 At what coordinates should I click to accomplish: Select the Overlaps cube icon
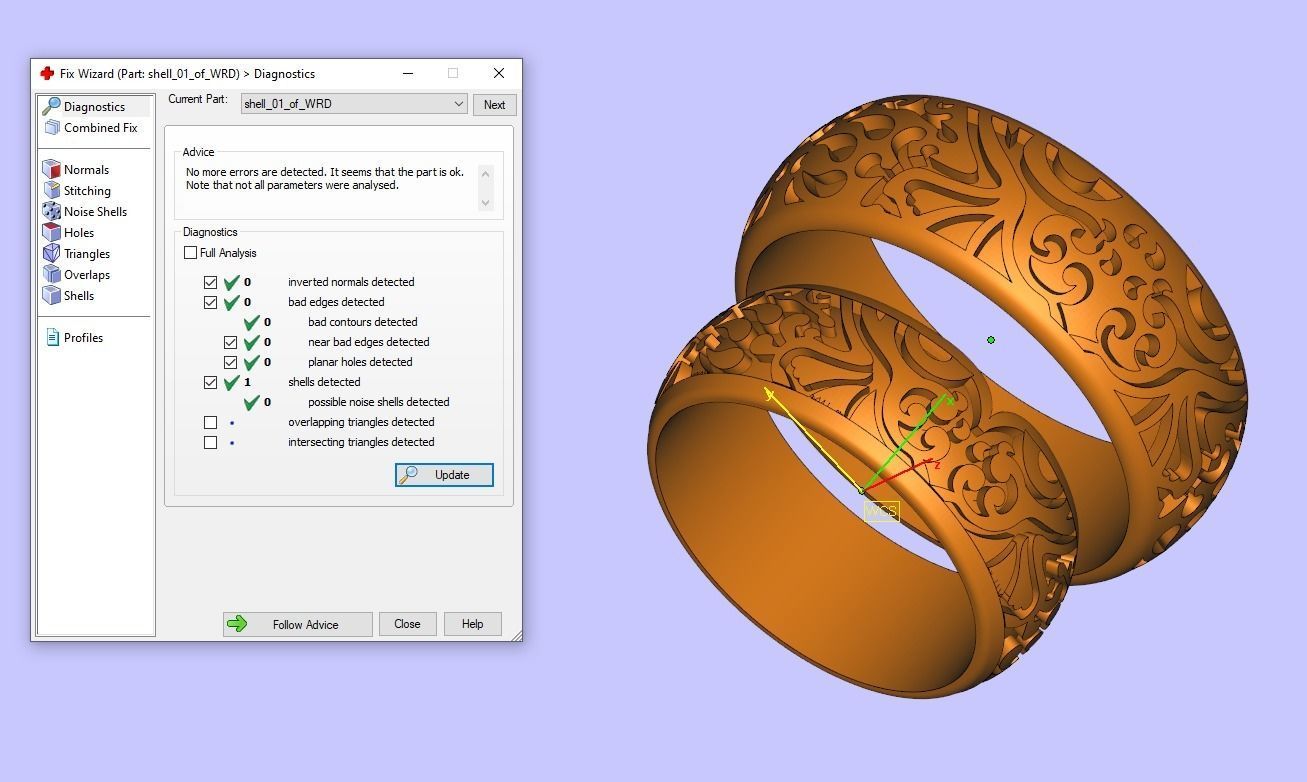[51, 274]
